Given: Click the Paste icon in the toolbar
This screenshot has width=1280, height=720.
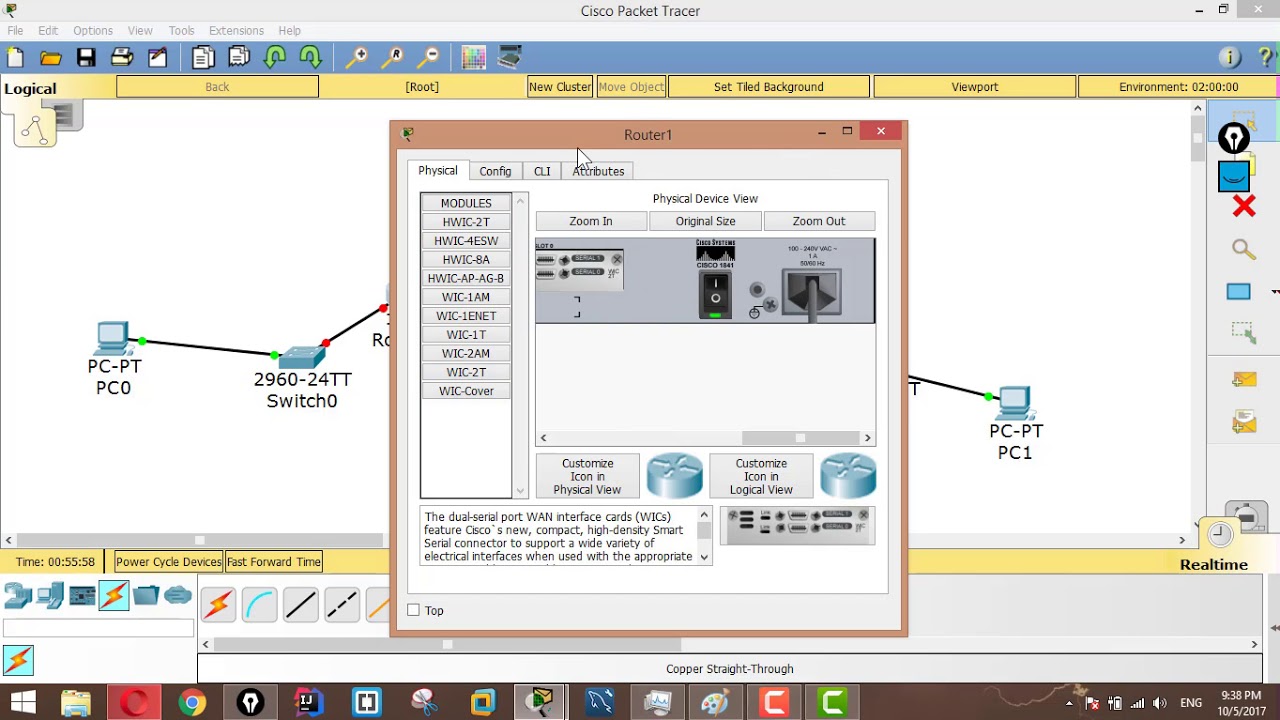Looking at the screenshot, I should click(239, 58).
